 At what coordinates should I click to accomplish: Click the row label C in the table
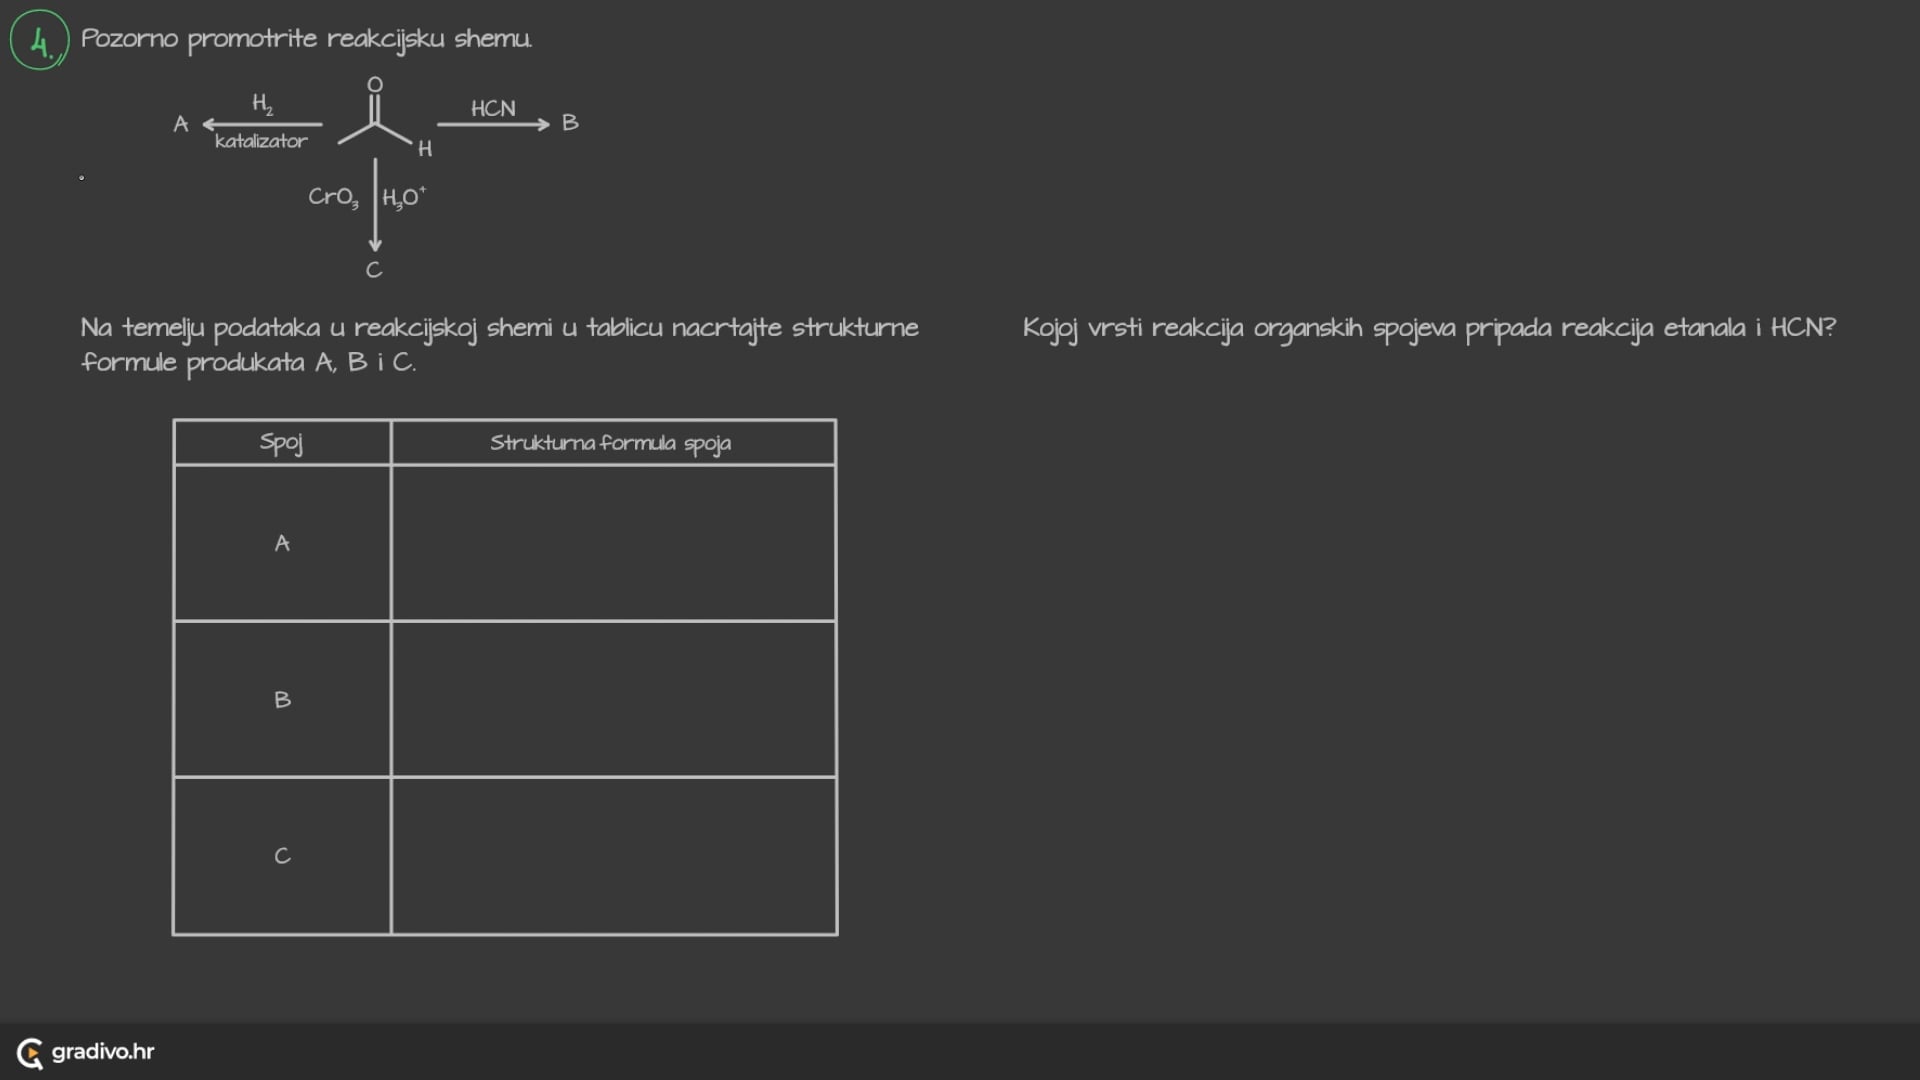click(282, 856)
